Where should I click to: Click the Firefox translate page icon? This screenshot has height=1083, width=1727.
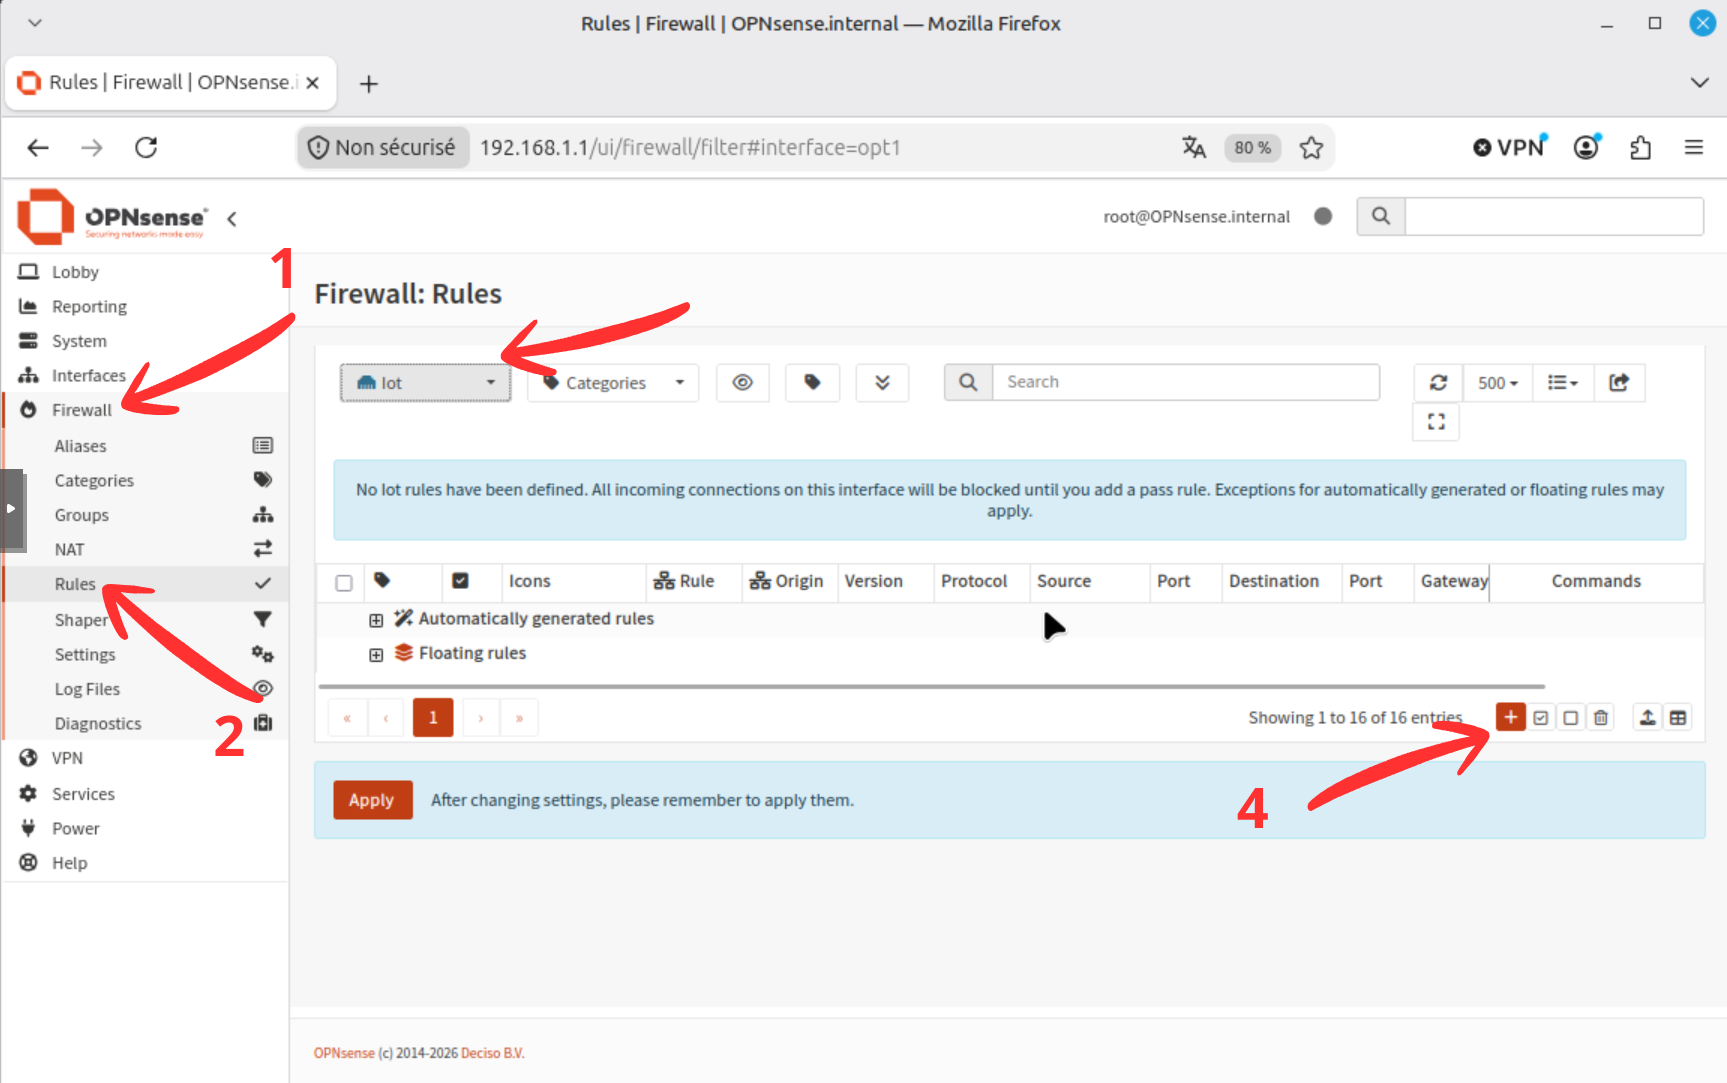click(1194, 148)
